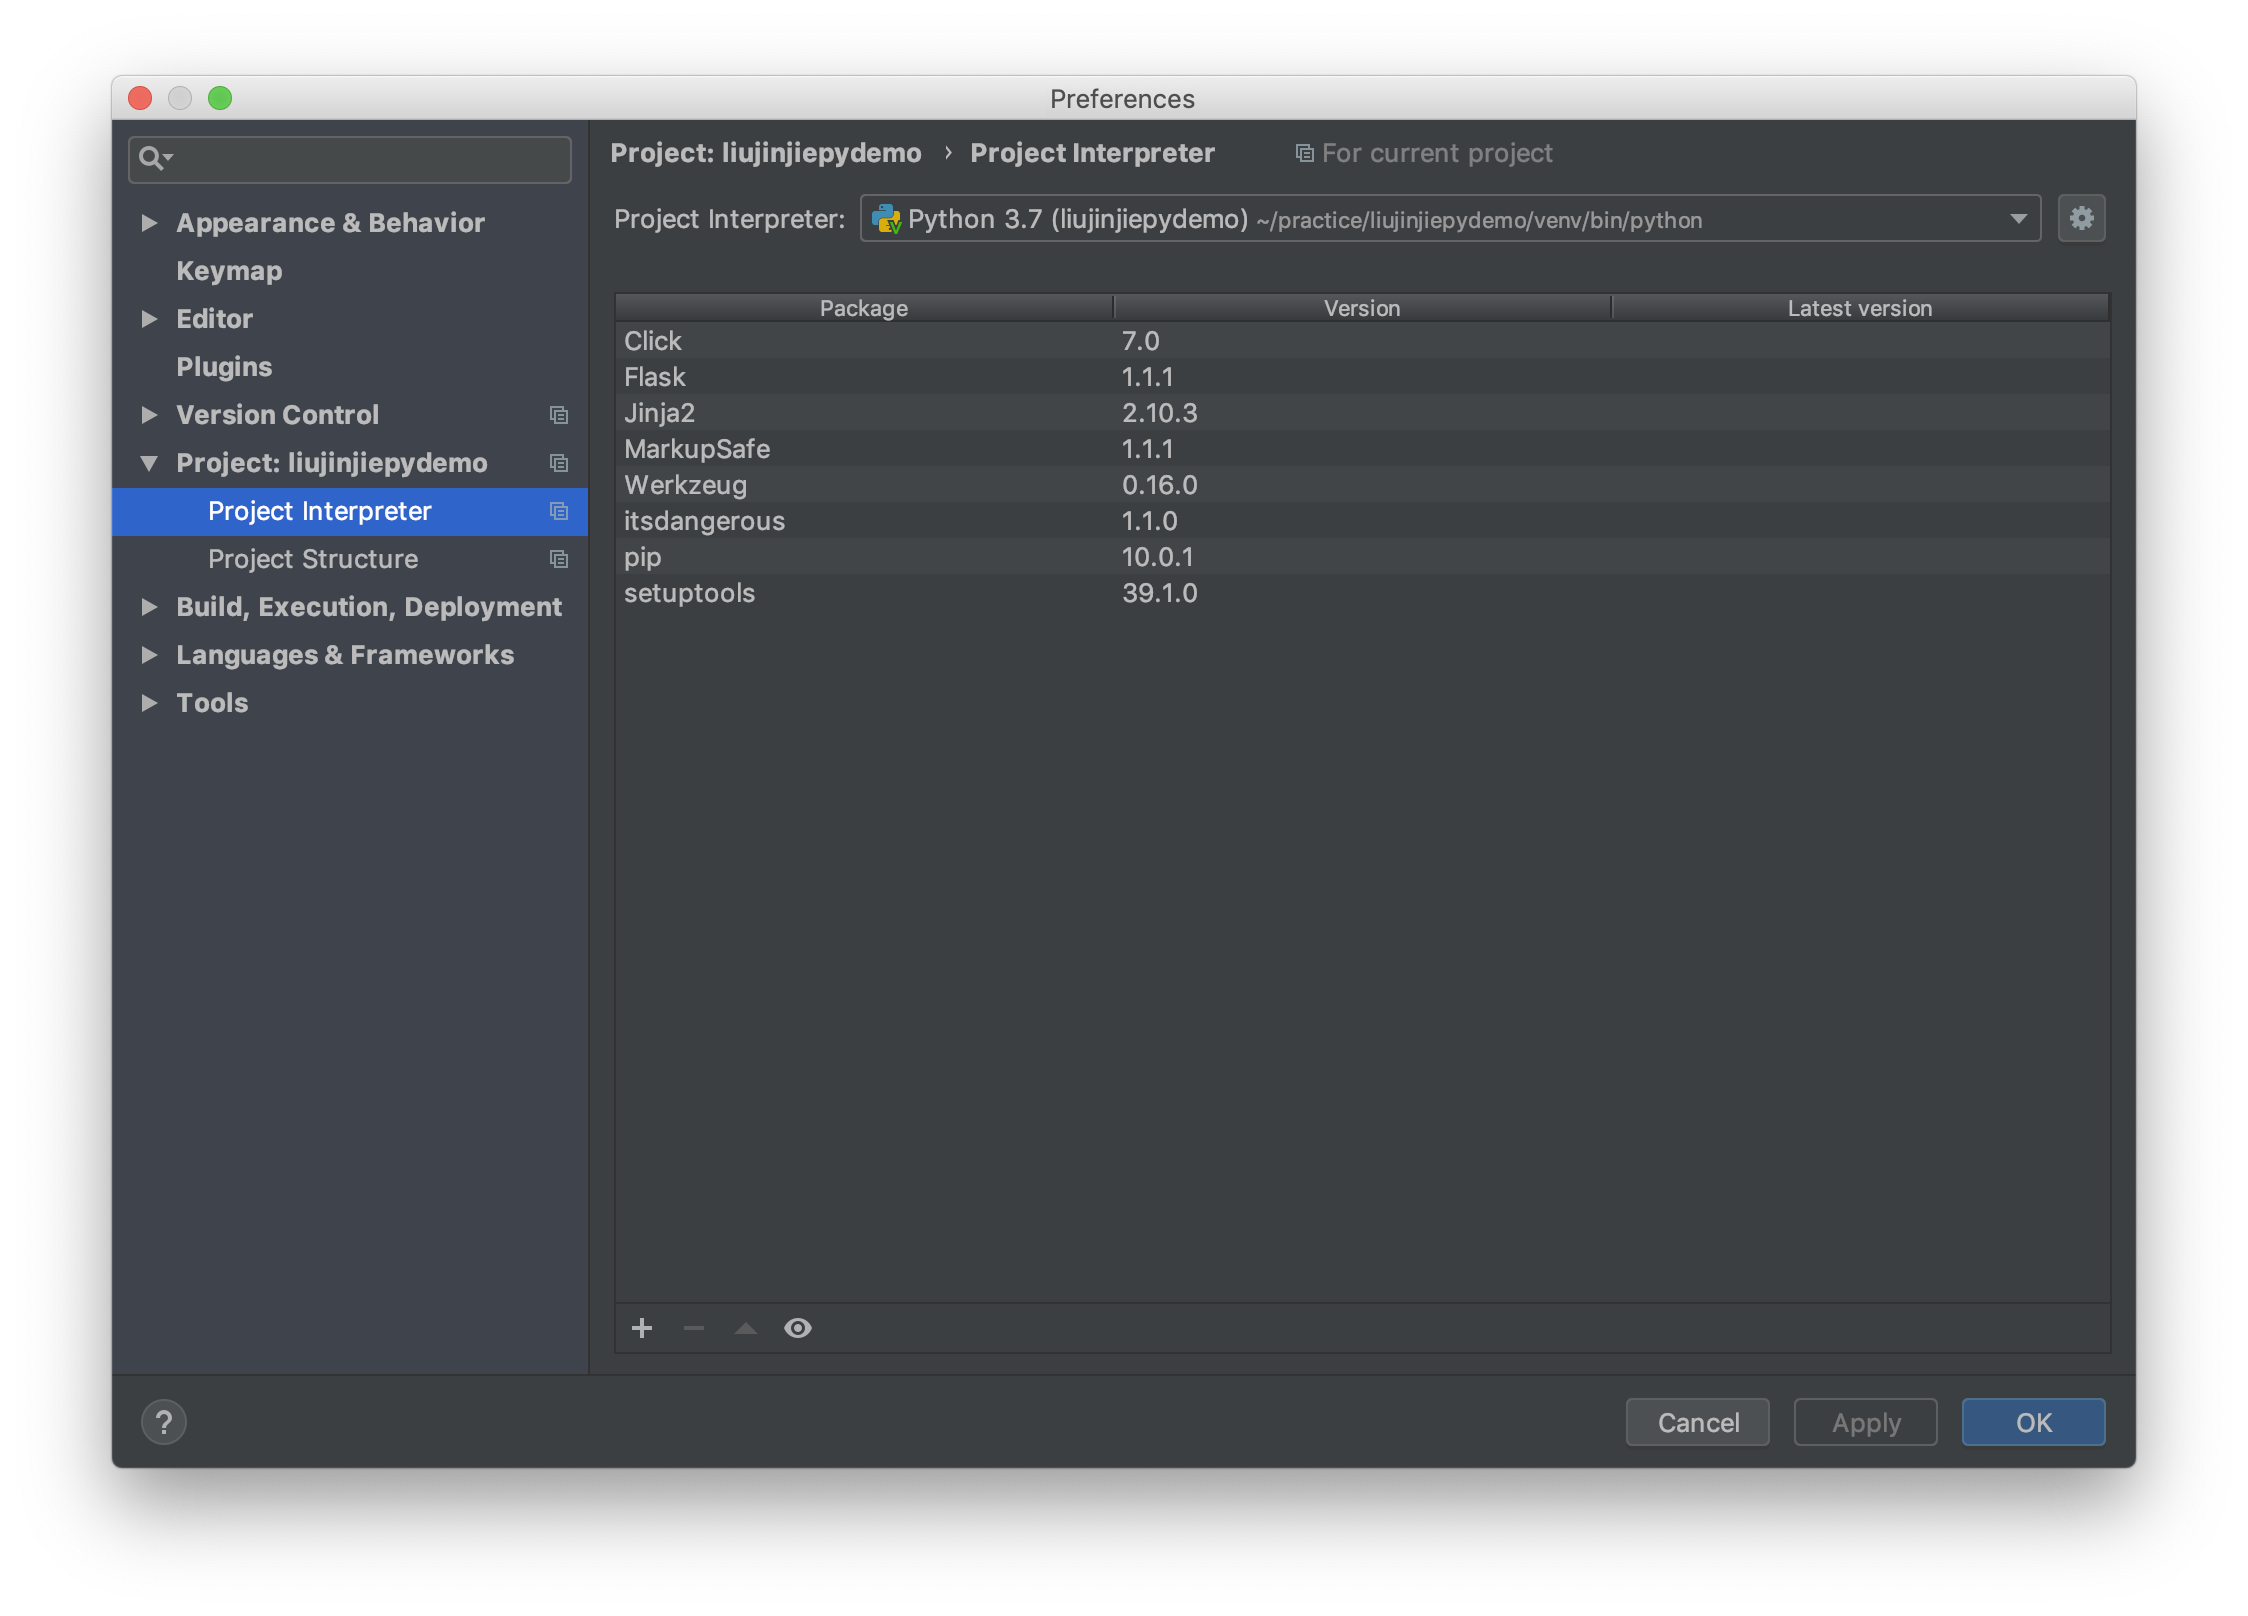The image size is (2248, 1616).
Task: Select Project Interpreter tree item
Action: click(350, 511)
